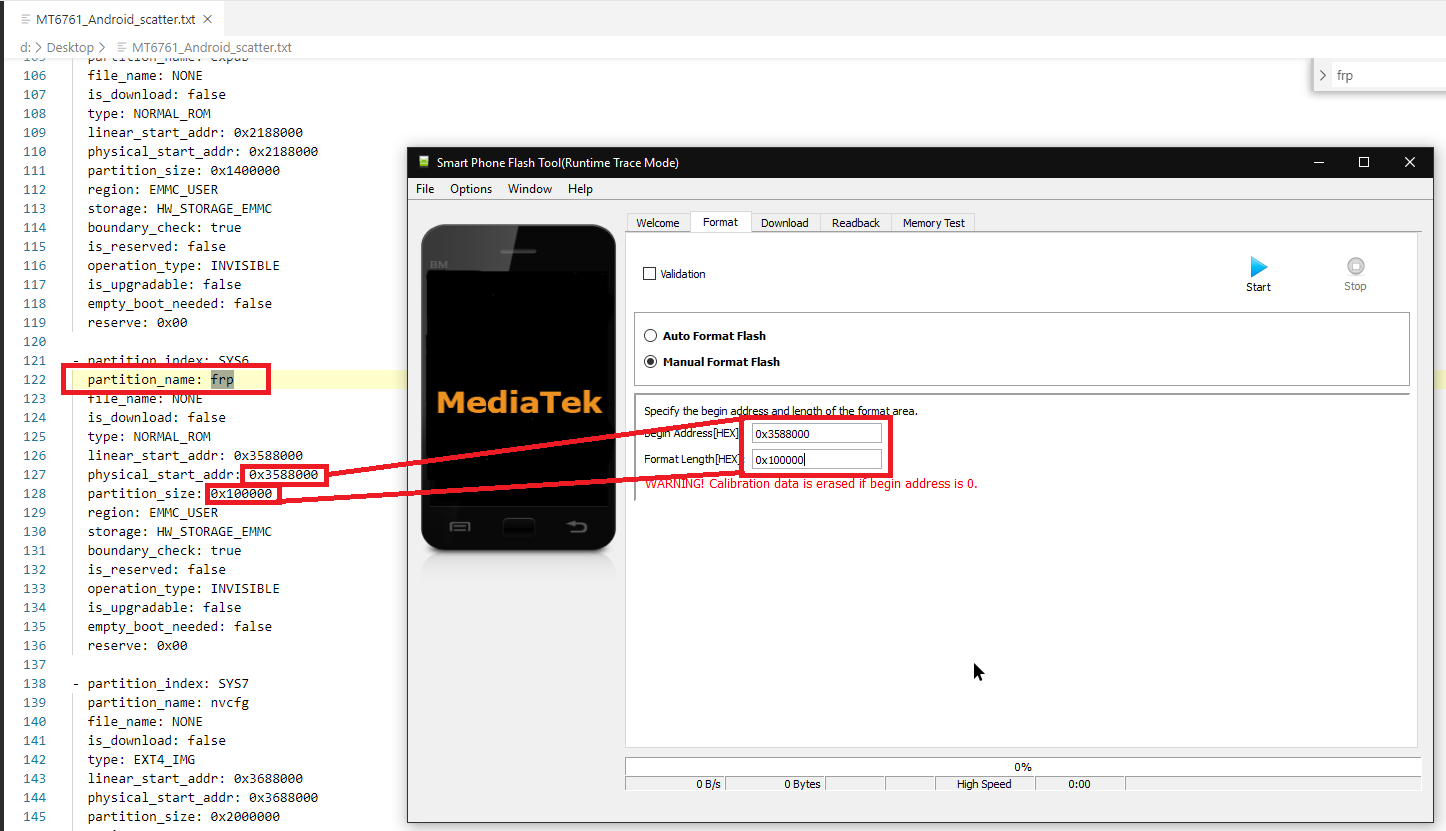Switch to the Readback tab
The height and width of the screenshot is (831, 1446).
coord(856,223)
